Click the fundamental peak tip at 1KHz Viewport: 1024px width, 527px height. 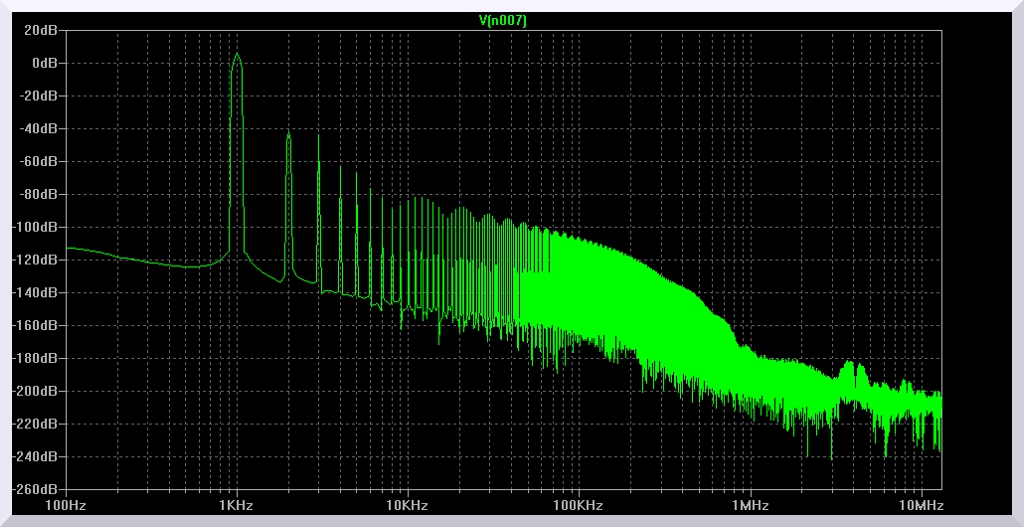[x=237, y=54]
